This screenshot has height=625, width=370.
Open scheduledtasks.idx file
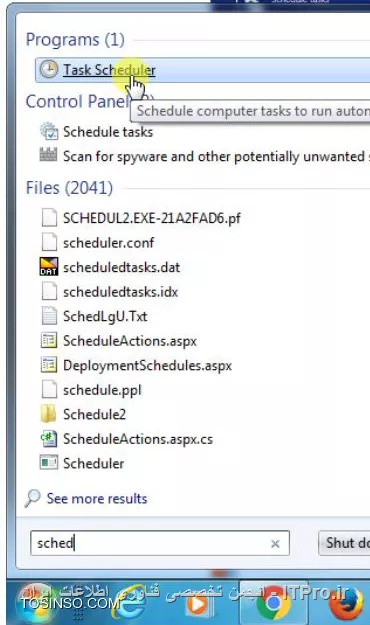(120, 292)
